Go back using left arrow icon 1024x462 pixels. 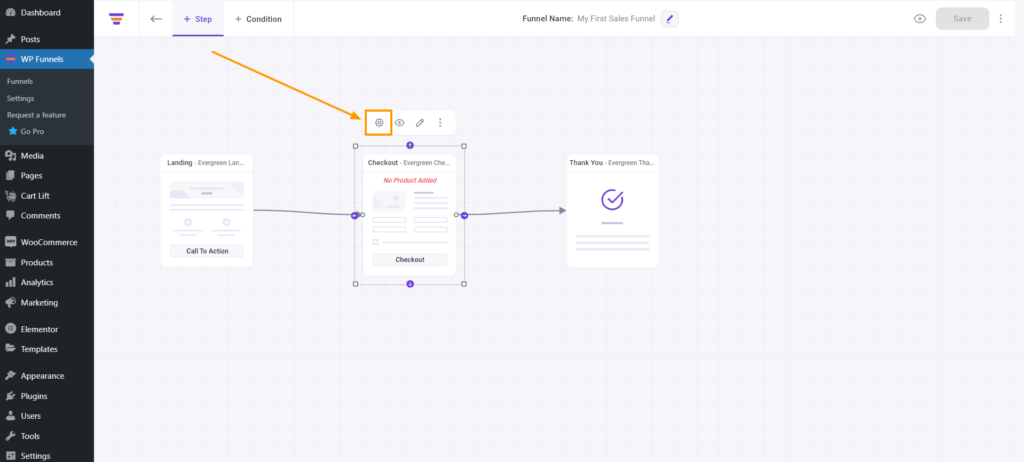coord(155,19)
